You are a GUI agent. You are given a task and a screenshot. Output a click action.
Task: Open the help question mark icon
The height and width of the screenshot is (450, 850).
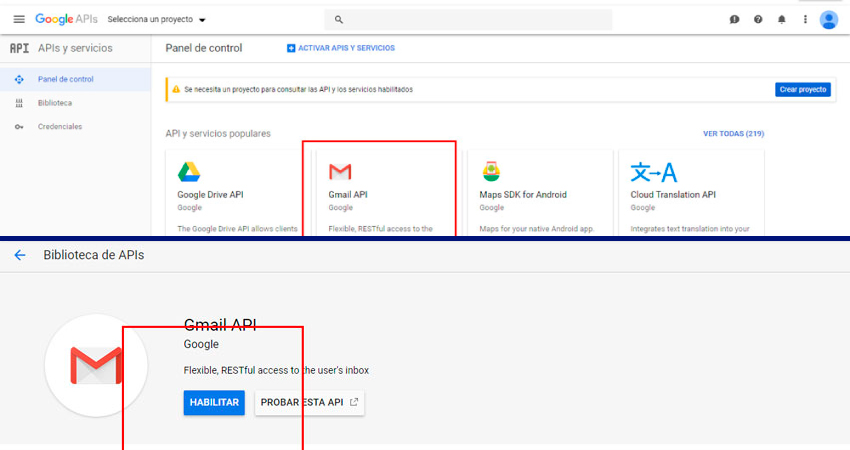(758, 20)
